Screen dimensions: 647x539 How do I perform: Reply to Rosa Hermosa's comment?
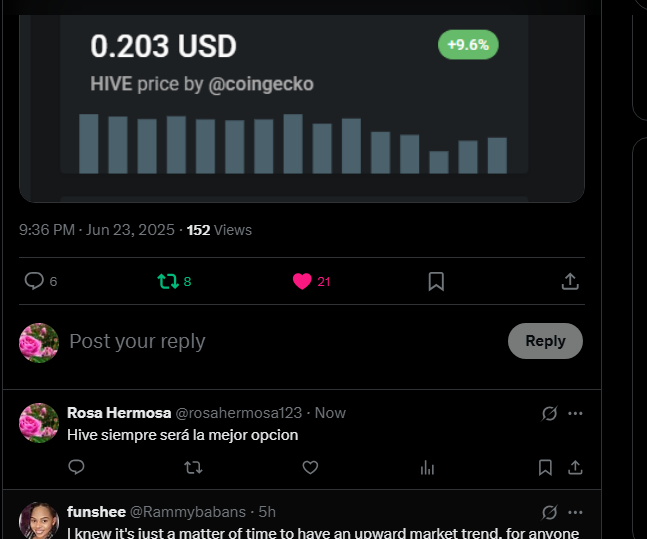click(76, 467)
